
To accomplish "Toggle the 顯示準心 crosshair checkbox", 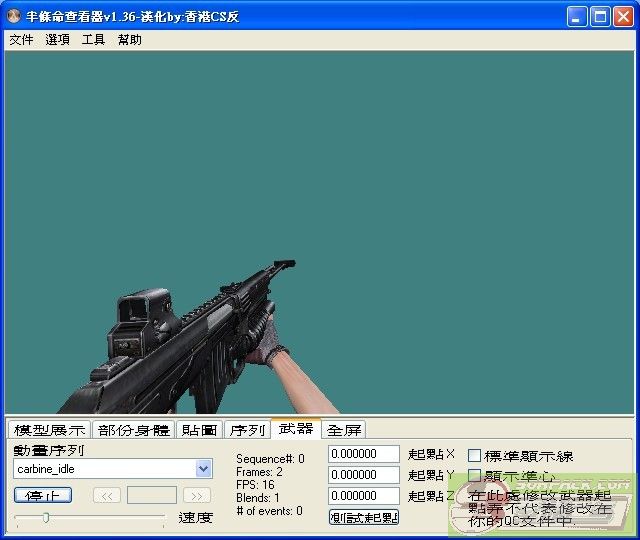I will tap(475, 476).
